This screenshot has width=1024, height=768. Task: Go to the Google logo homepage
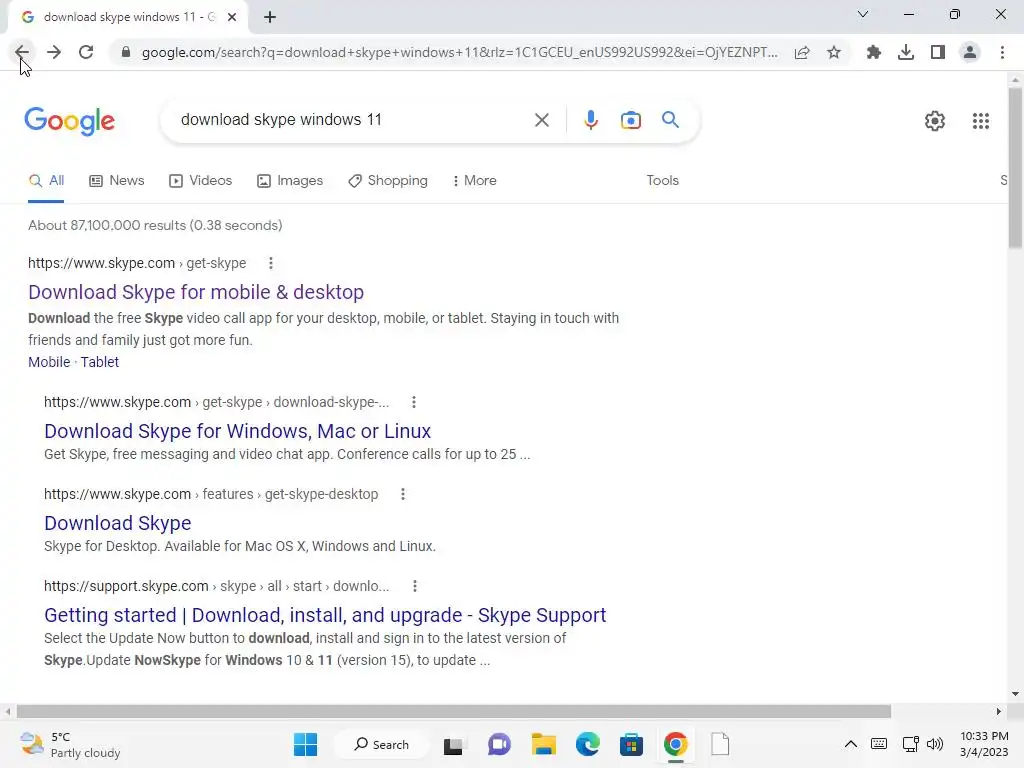click(70, 121)
